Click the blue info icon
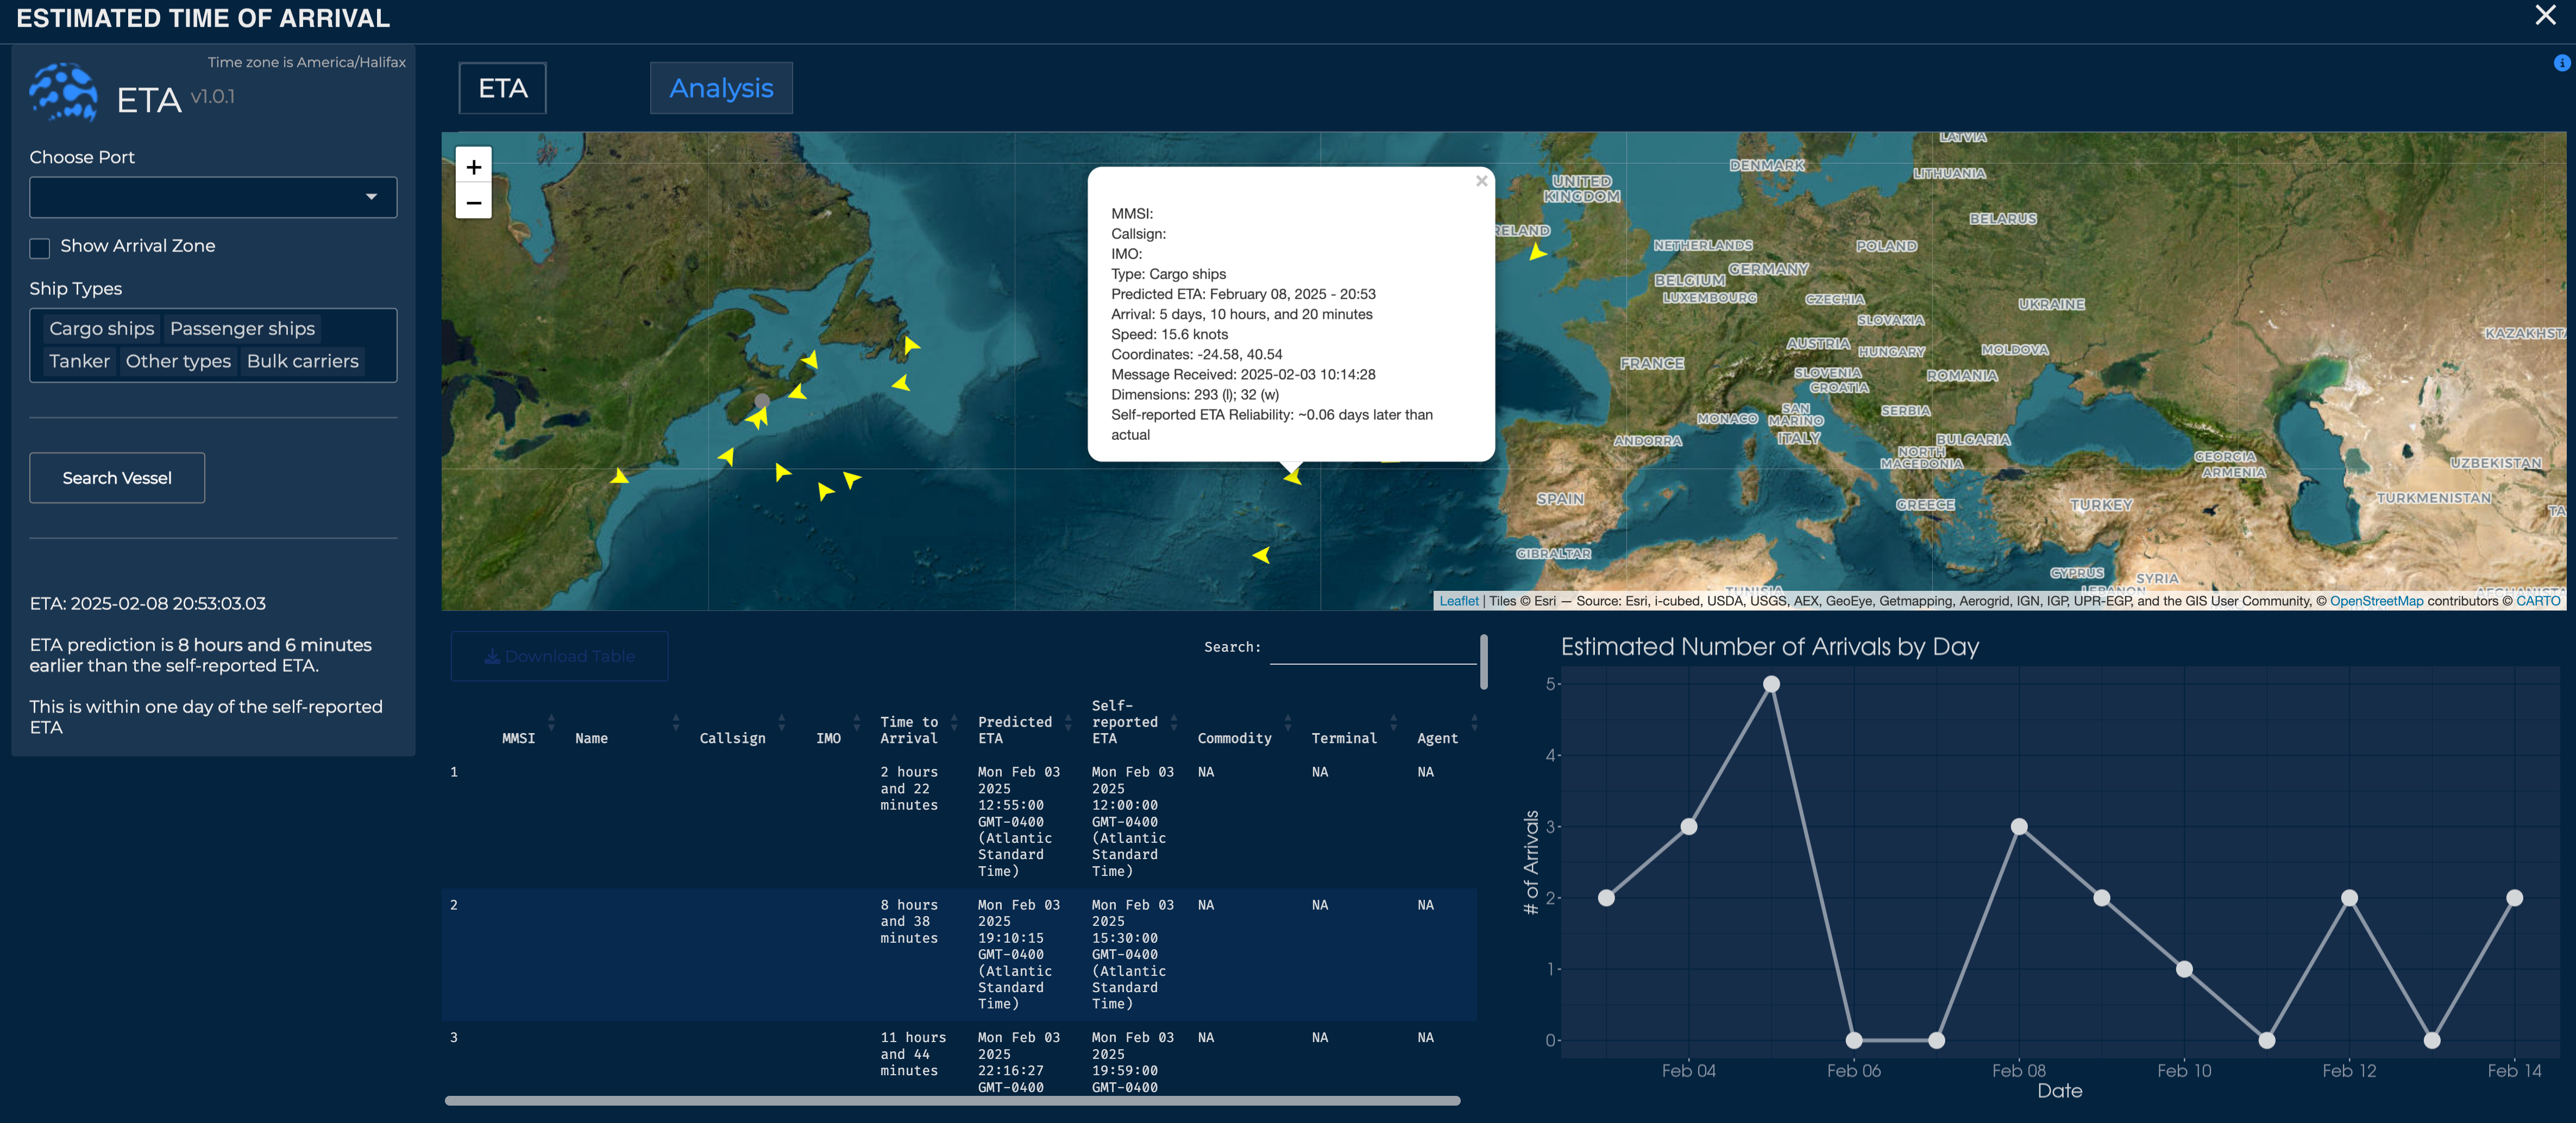 (x=2561, y=63)
